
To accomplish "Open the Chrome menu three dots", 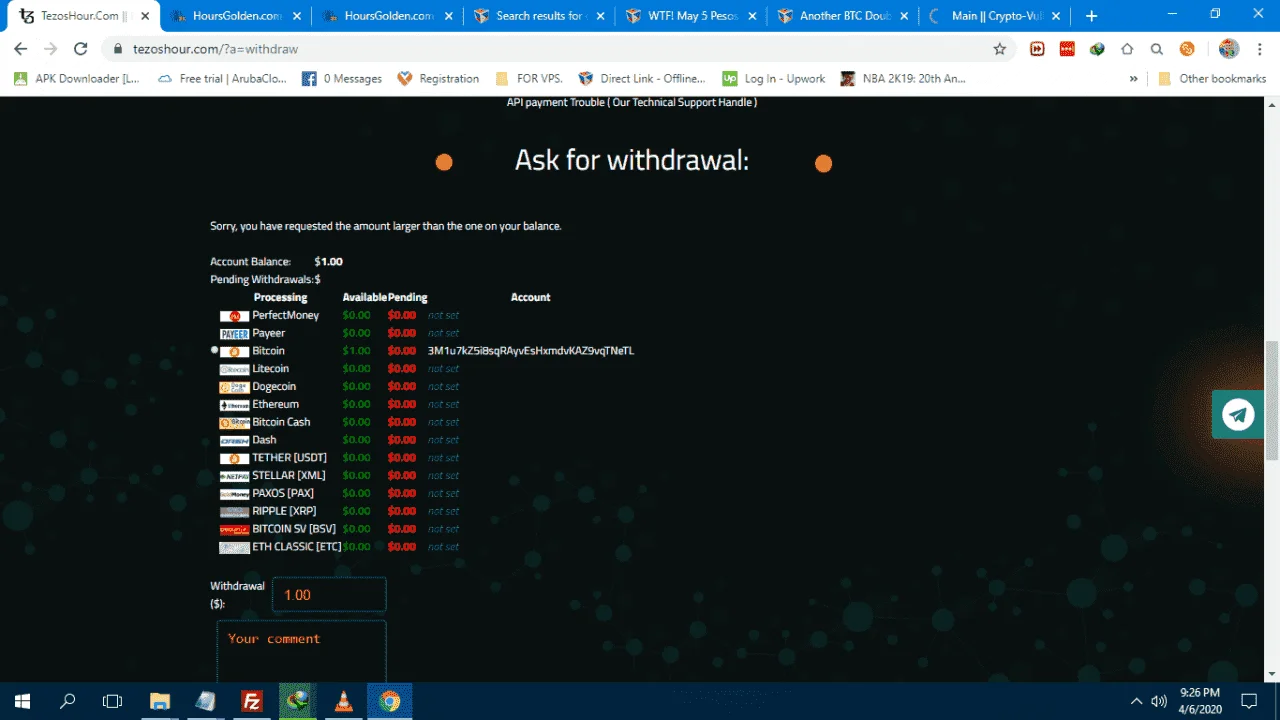I will 1260,49.
